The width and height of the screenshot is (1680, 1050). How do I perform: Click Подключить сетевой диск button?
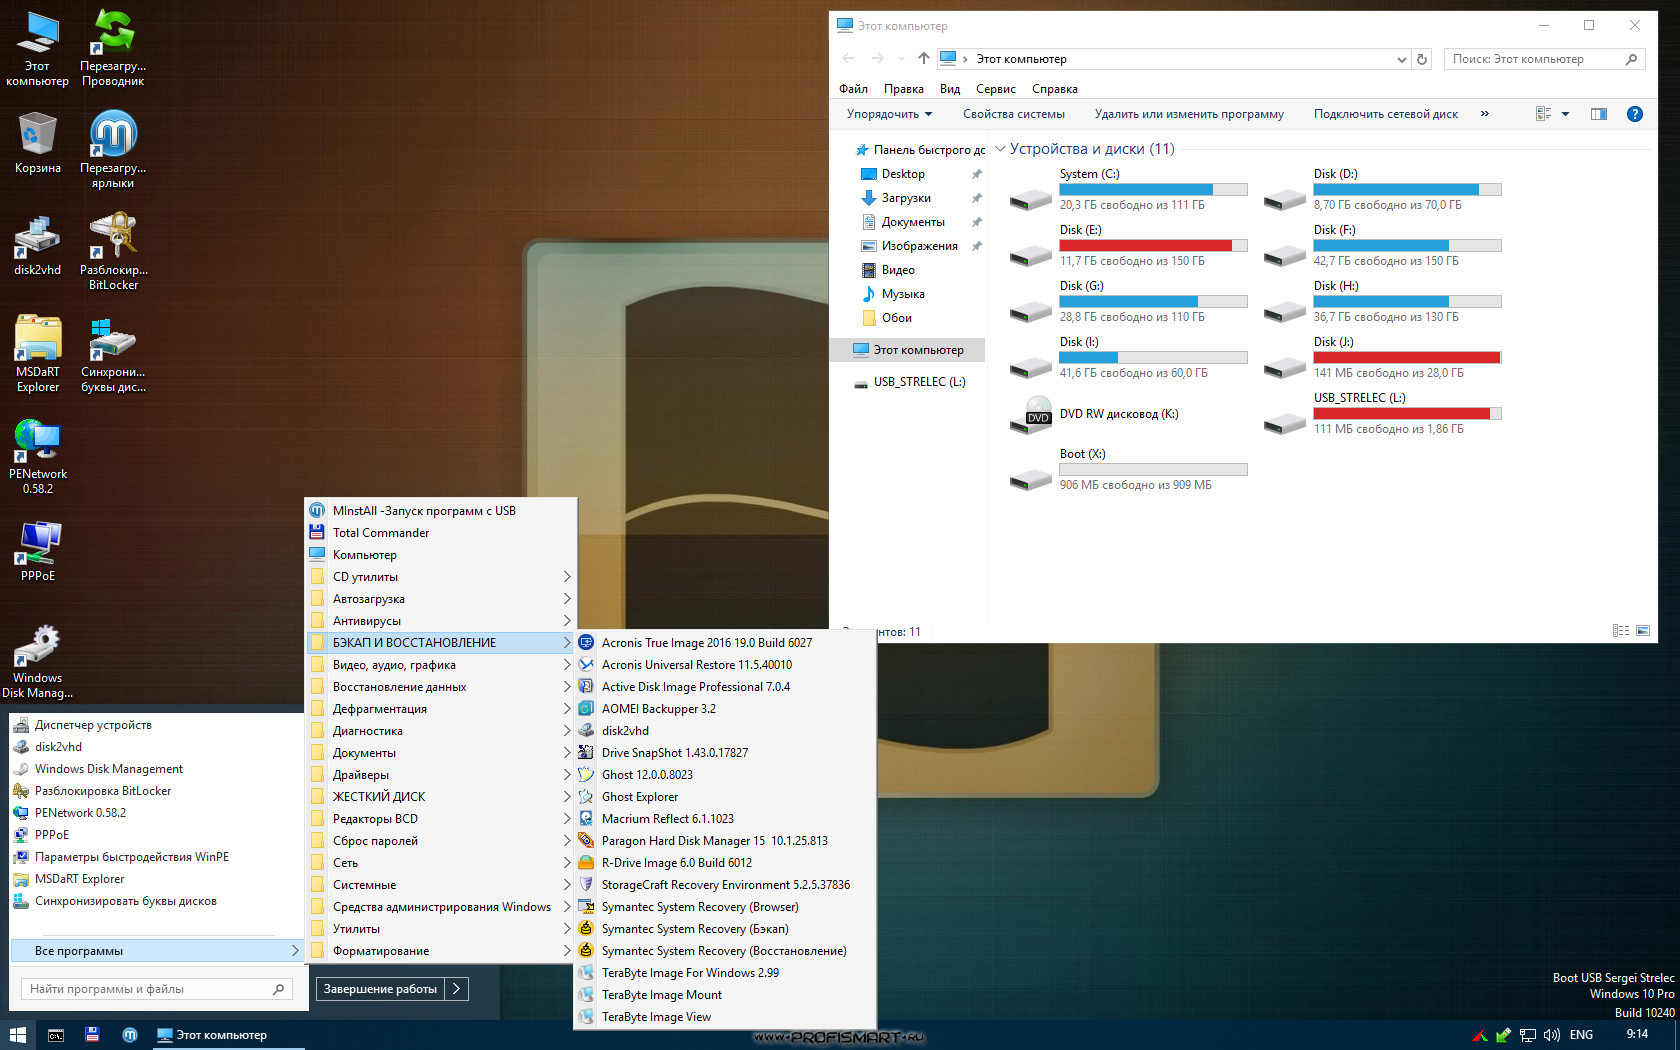pyautogui.click(x=1386, y=114)
